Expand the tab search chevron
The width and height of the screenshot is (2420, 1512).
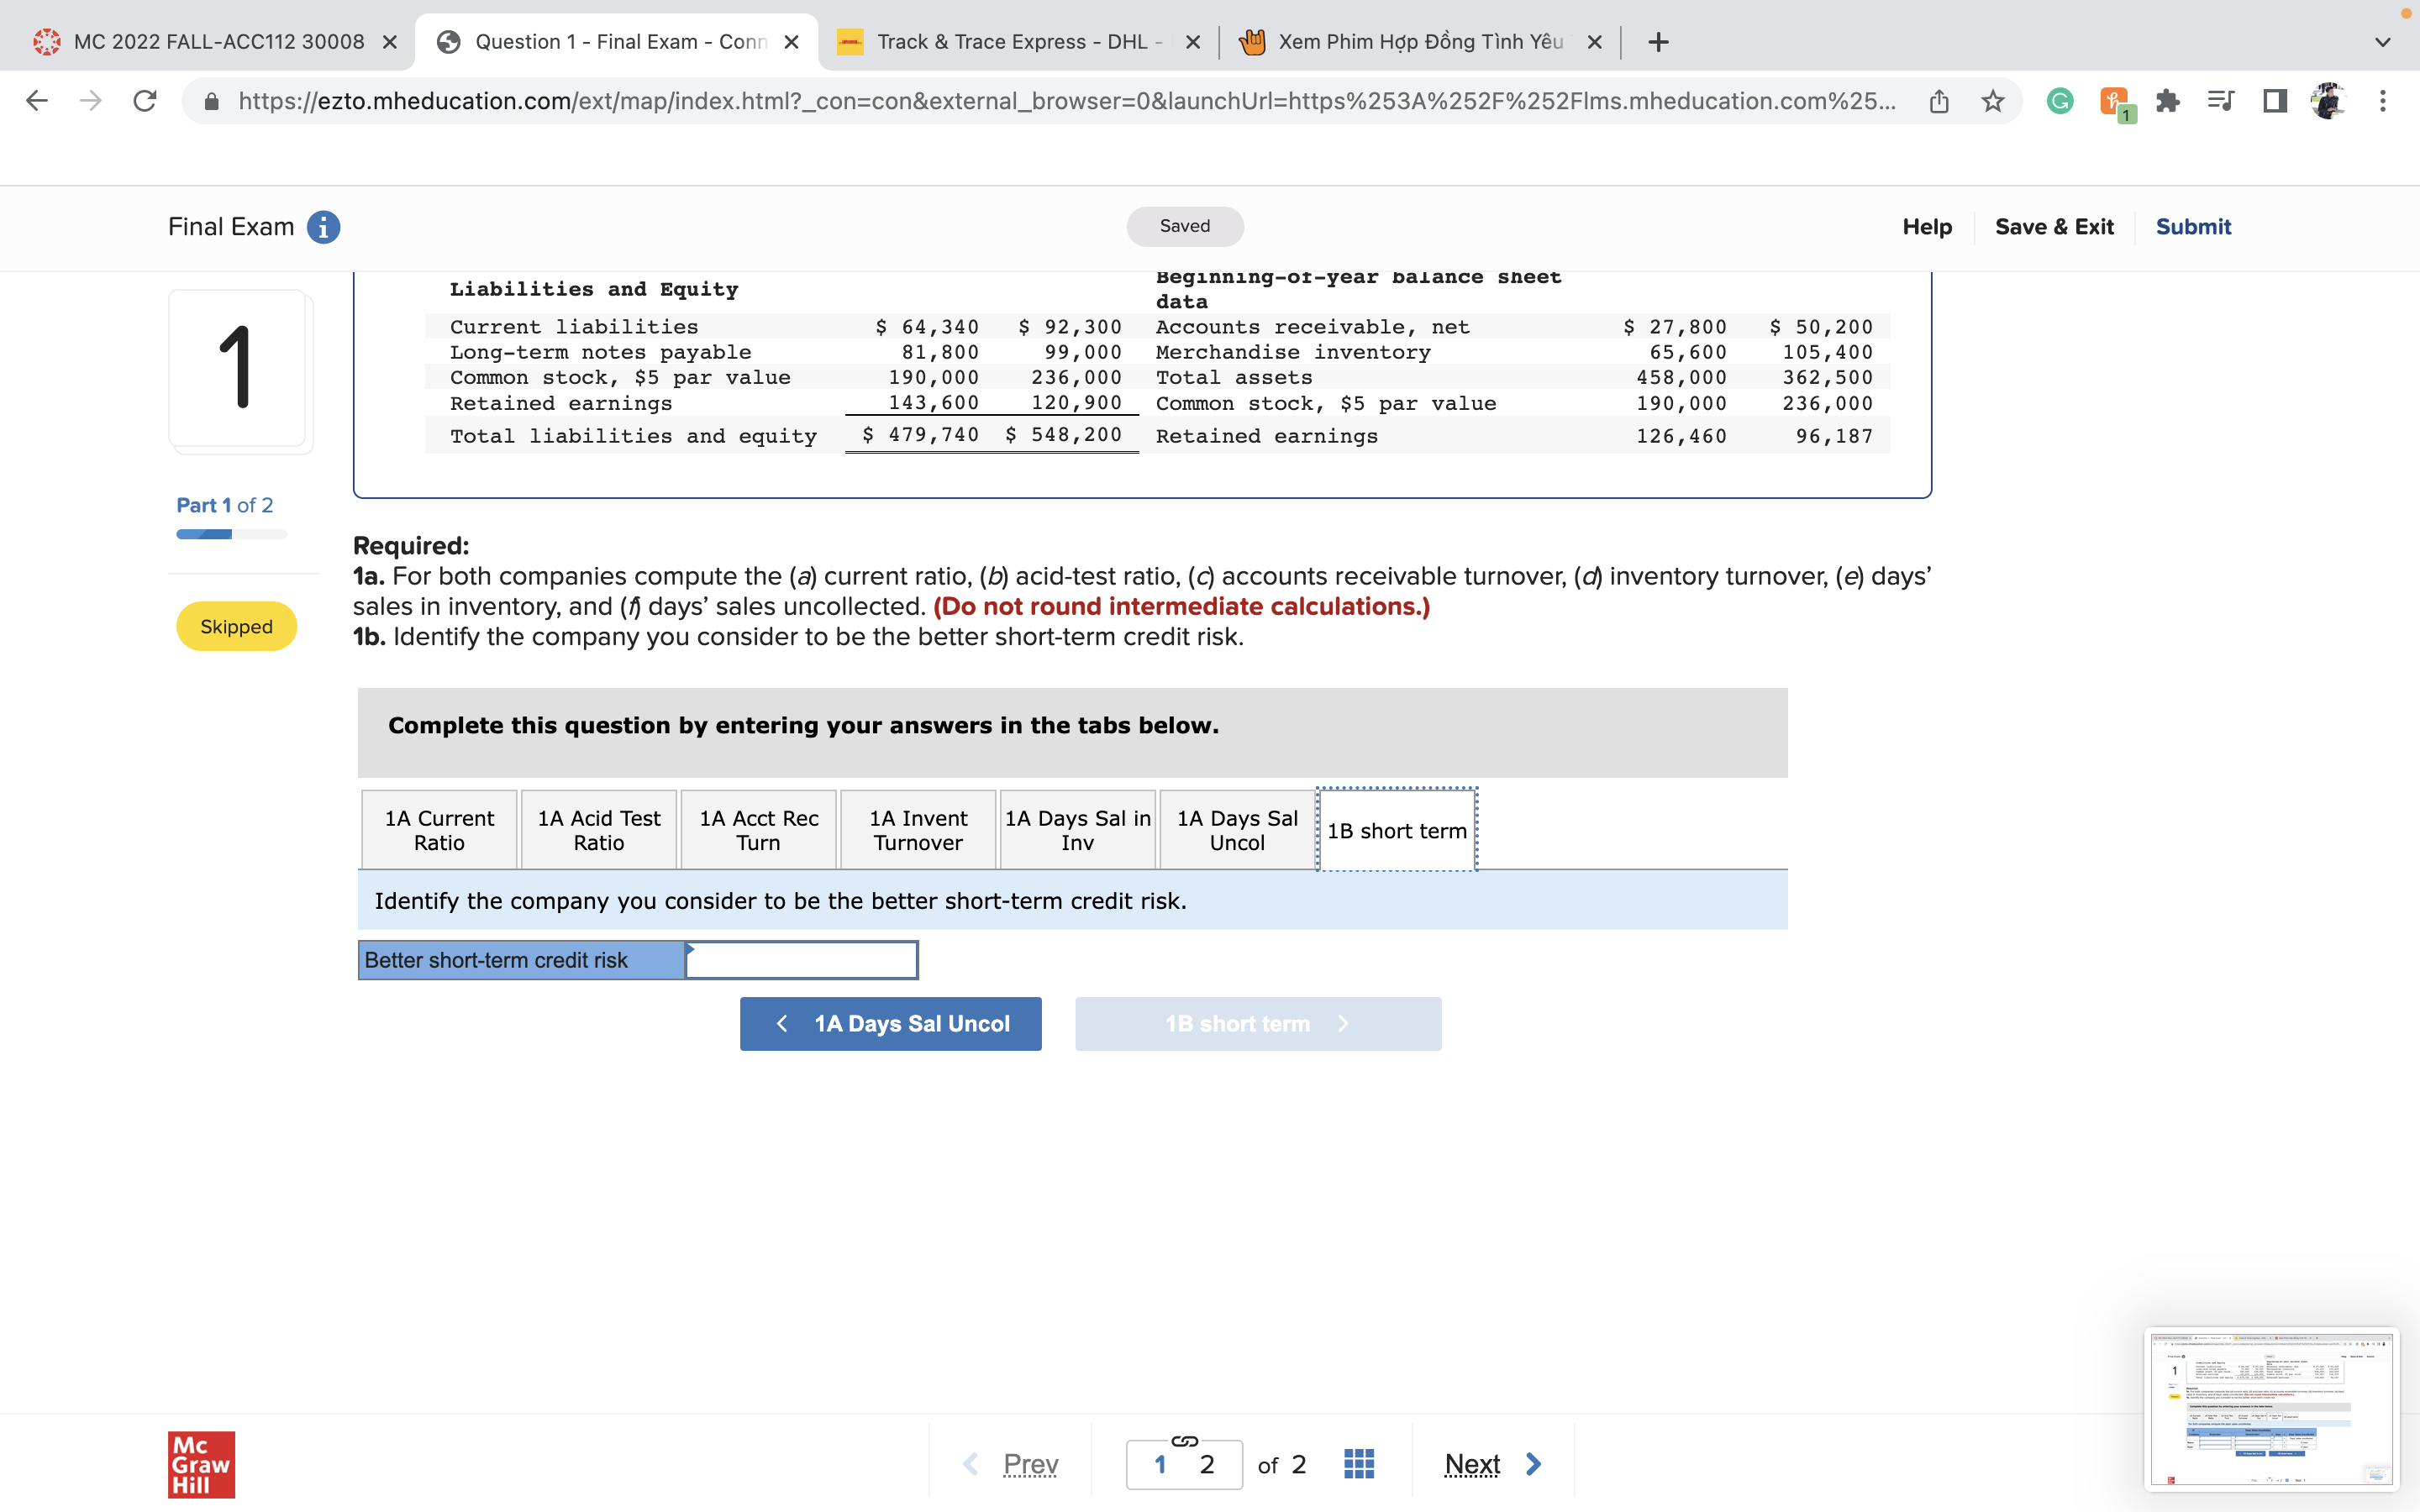[x=2383, y=42]
